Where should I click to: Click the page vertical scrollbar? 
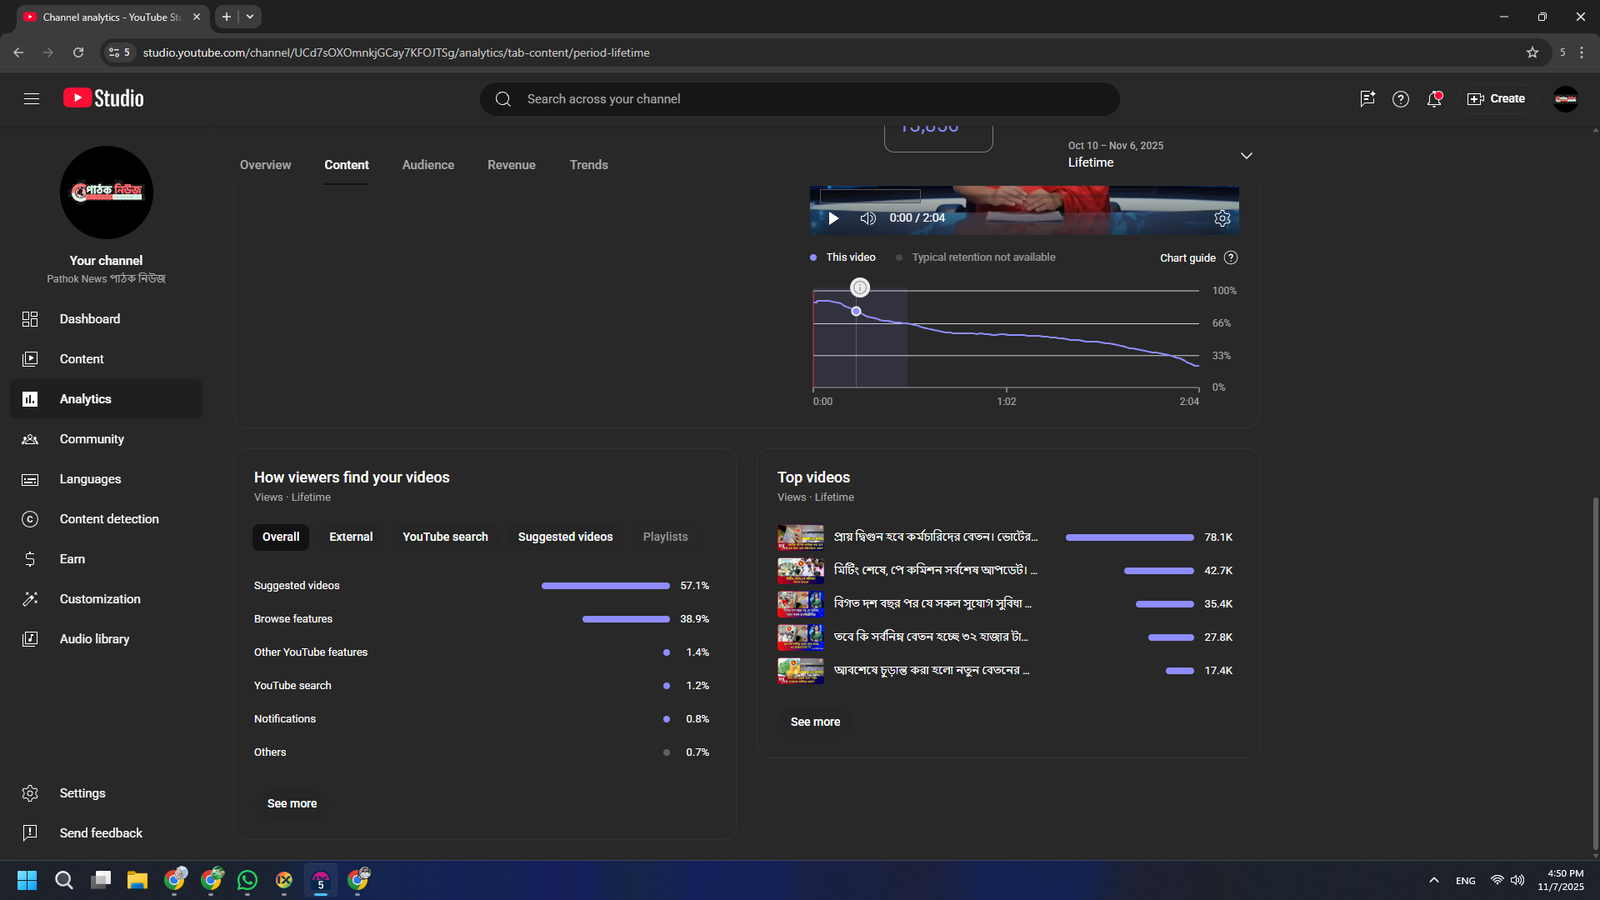[1594, 672]
